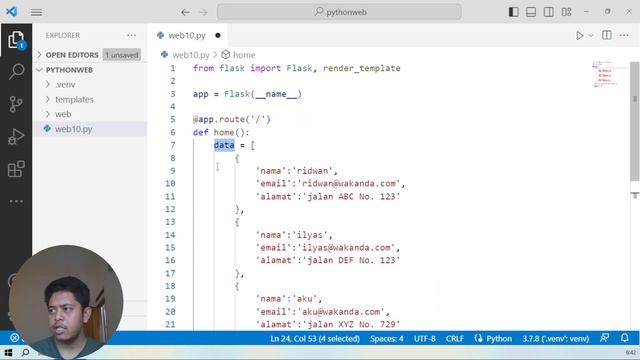Collapse the PYTHONWEB folder section
Image resolution: width=640 pixels, height=360 pixels.
[69, 70]
